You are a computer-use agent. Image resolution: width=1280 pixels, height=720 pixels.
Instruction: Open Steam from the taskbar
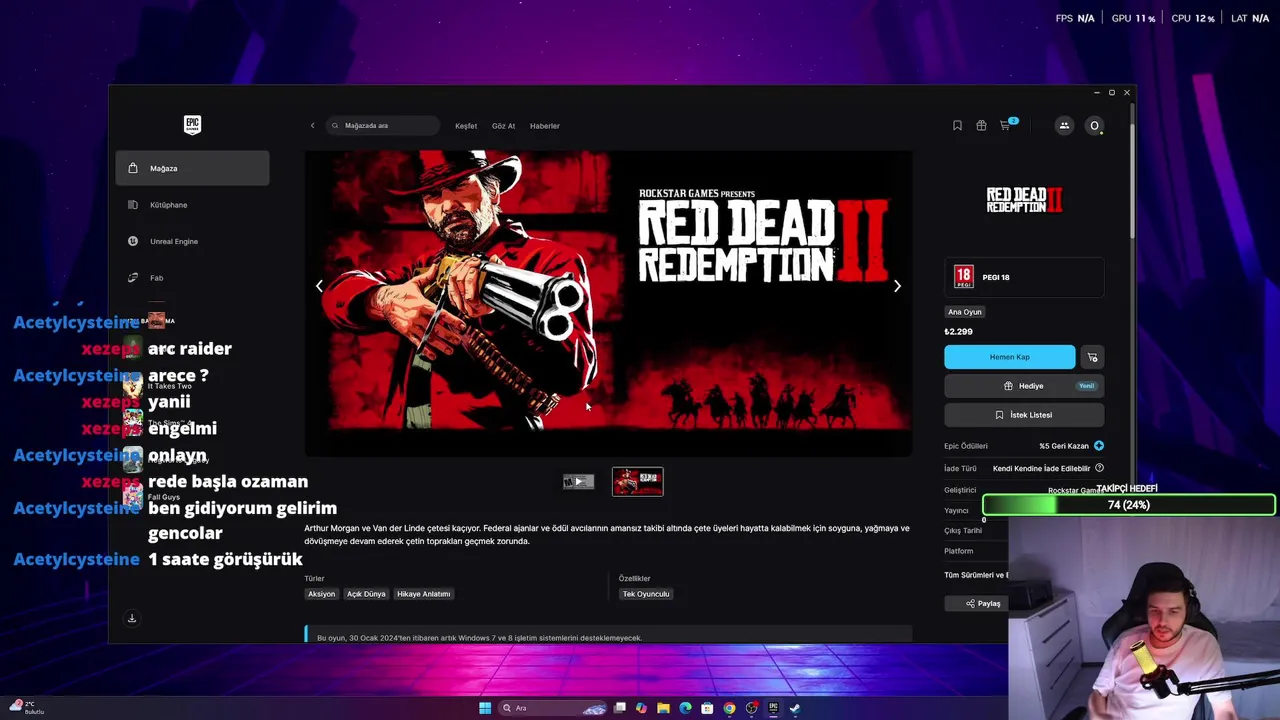[795, 708]
